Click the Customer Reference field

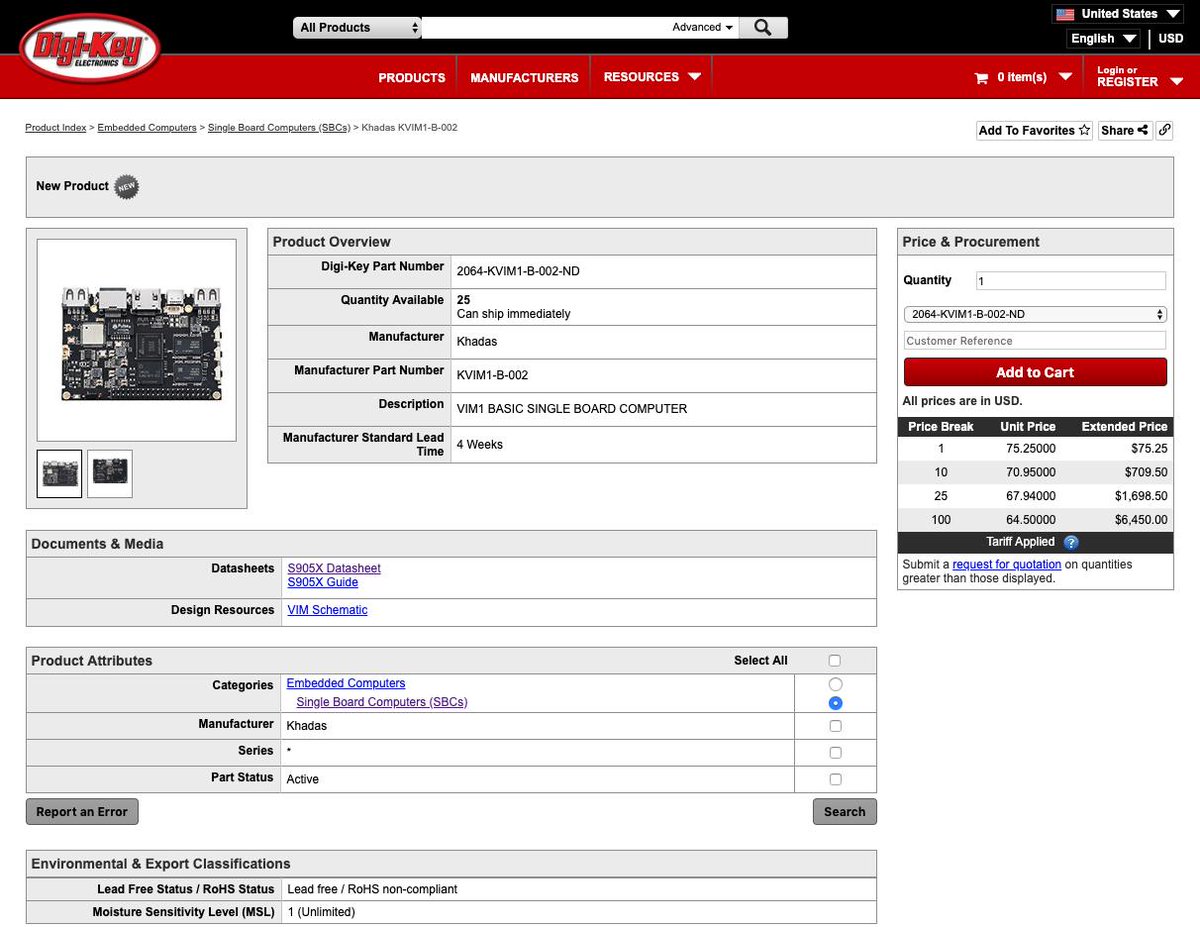coord(1035,341)
